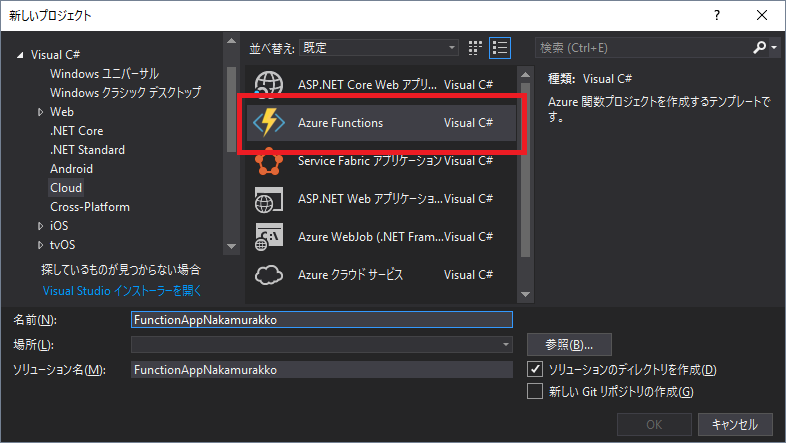The image size is (786, 443).
Task: Click the solution name input field
Action: pyautogui.click(x=322, y=369)
